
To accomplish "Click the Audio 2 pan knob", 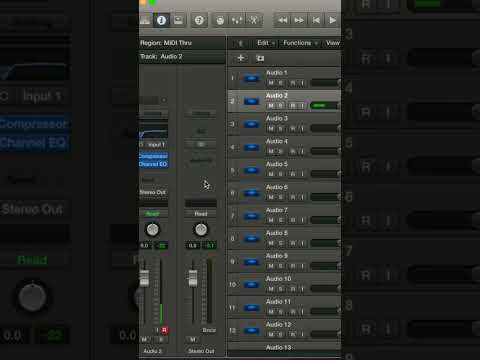I will [x=153, y=229].
